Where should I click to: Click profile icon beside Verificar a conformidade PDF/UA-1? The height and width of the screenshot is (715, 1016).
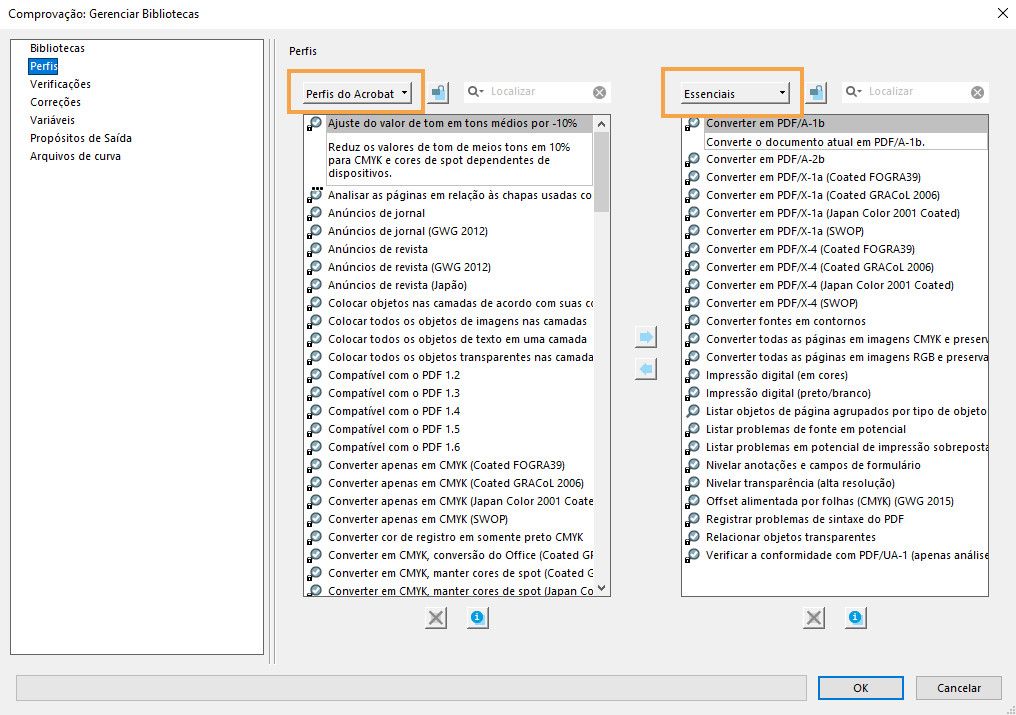[693, 555]
